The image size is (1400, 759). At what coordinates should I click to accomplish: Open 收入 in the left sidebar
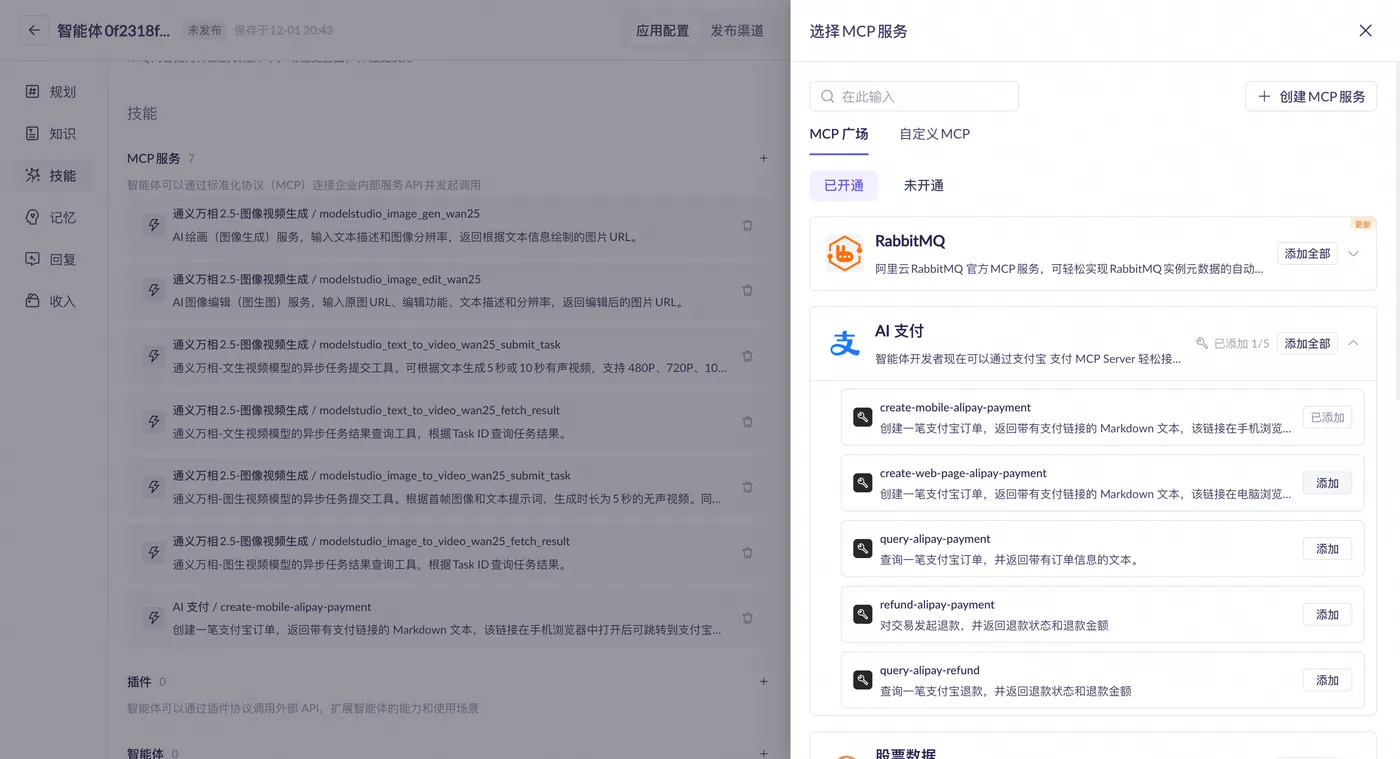pyautogui.click(x=52, y=302)
